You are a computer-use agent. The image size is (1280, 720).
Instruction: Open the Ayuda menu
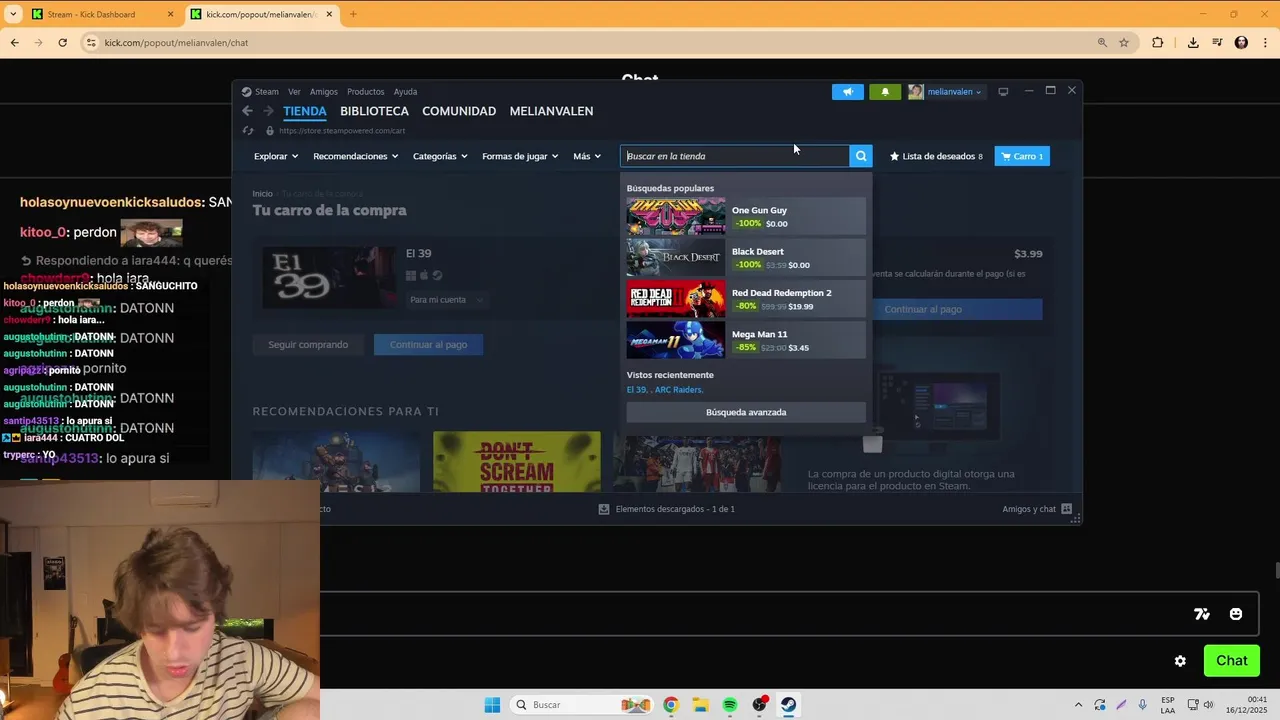pyautogui.click(x=405, y=92)
